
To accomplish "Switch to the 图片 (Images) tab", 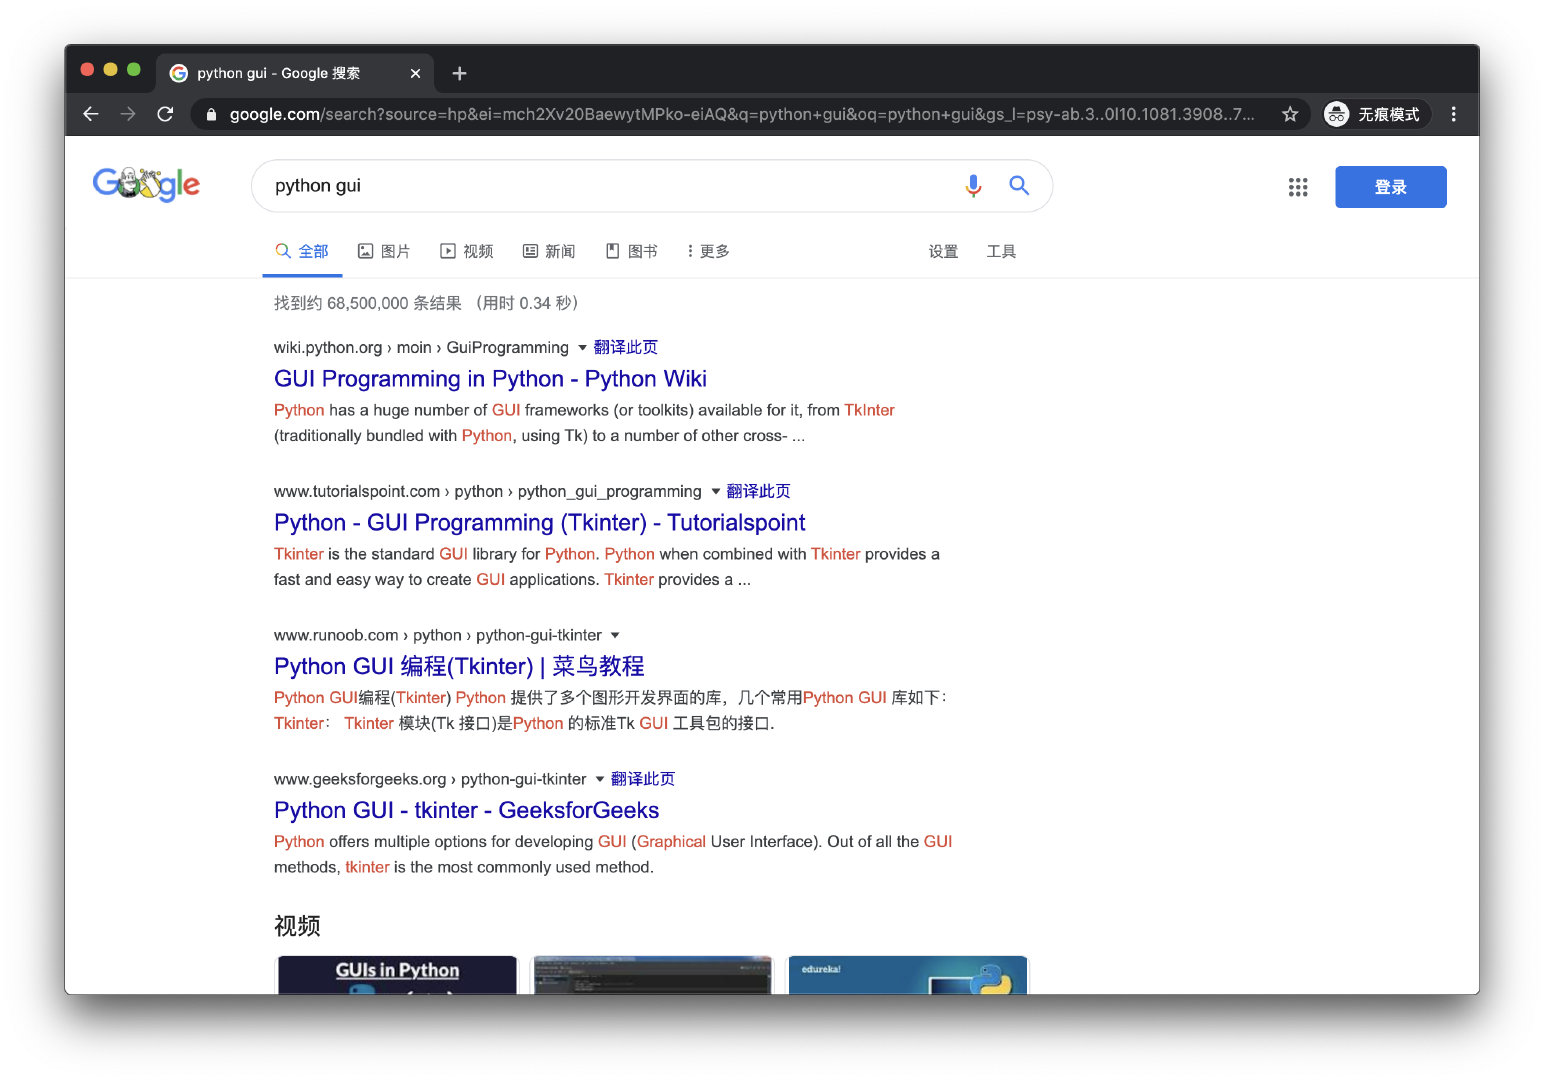I will tap(384, 251).
